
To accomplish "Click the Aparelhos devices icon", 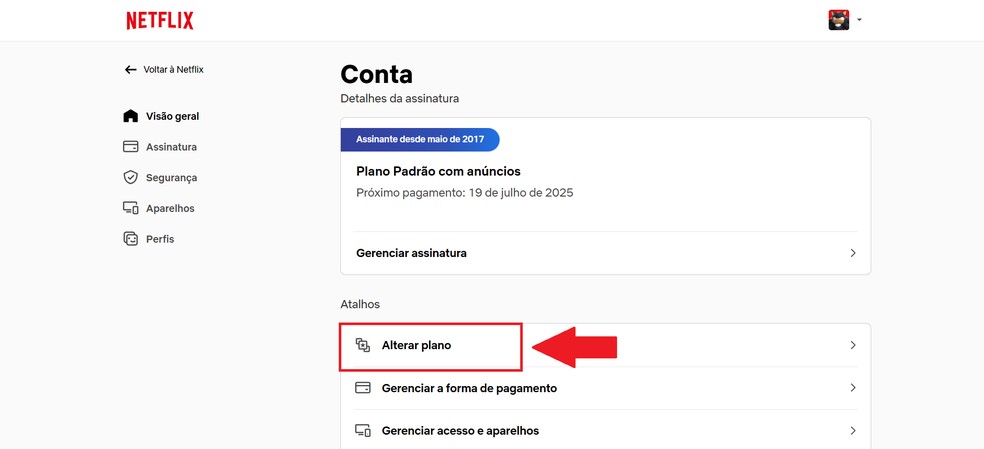I will pyautogui.click(x=130, y=208).
